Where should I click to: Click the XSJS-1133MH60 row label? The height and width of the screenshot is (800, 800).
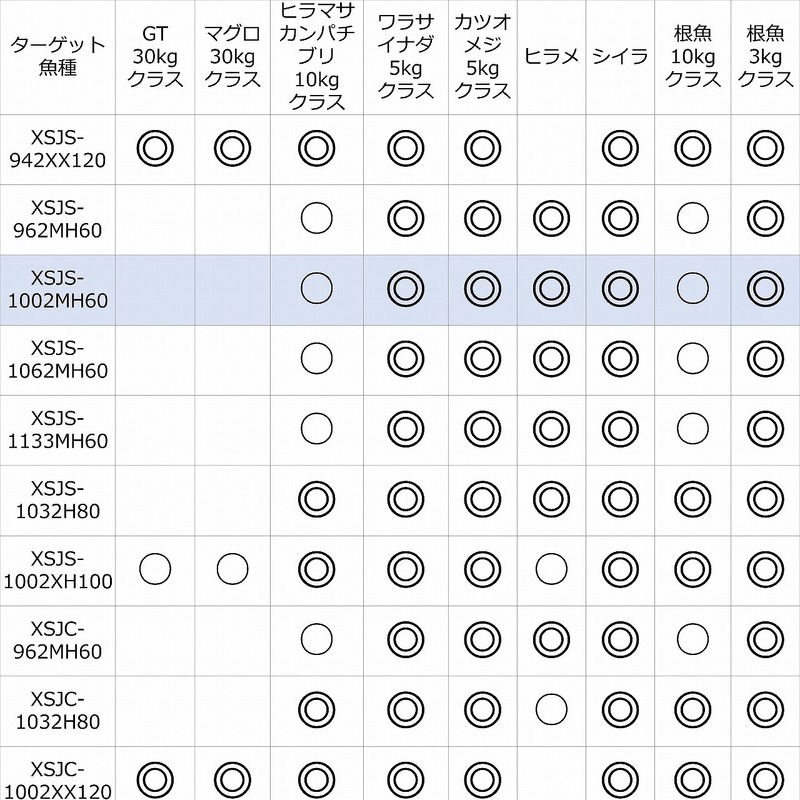[x=57, y=428]
